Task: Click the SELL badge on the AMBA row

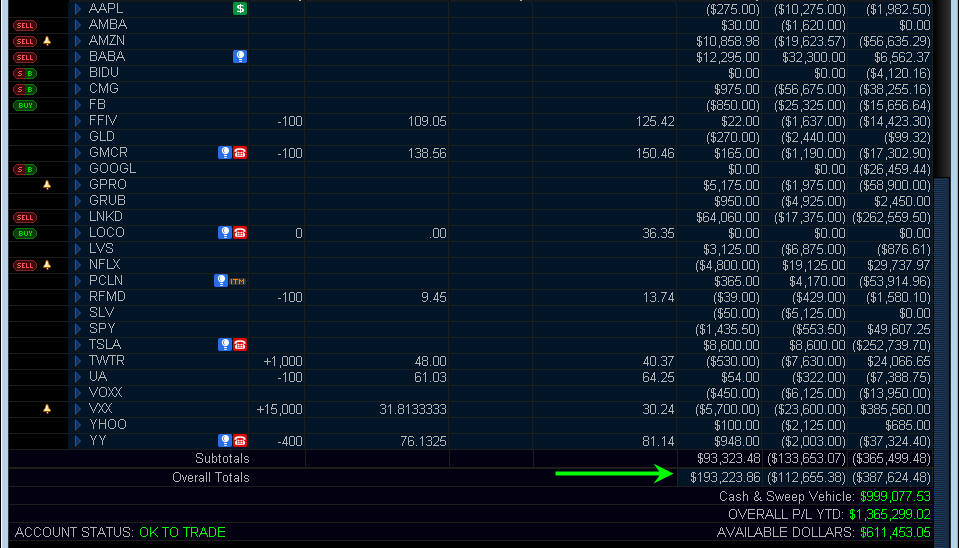Action: 25,26
